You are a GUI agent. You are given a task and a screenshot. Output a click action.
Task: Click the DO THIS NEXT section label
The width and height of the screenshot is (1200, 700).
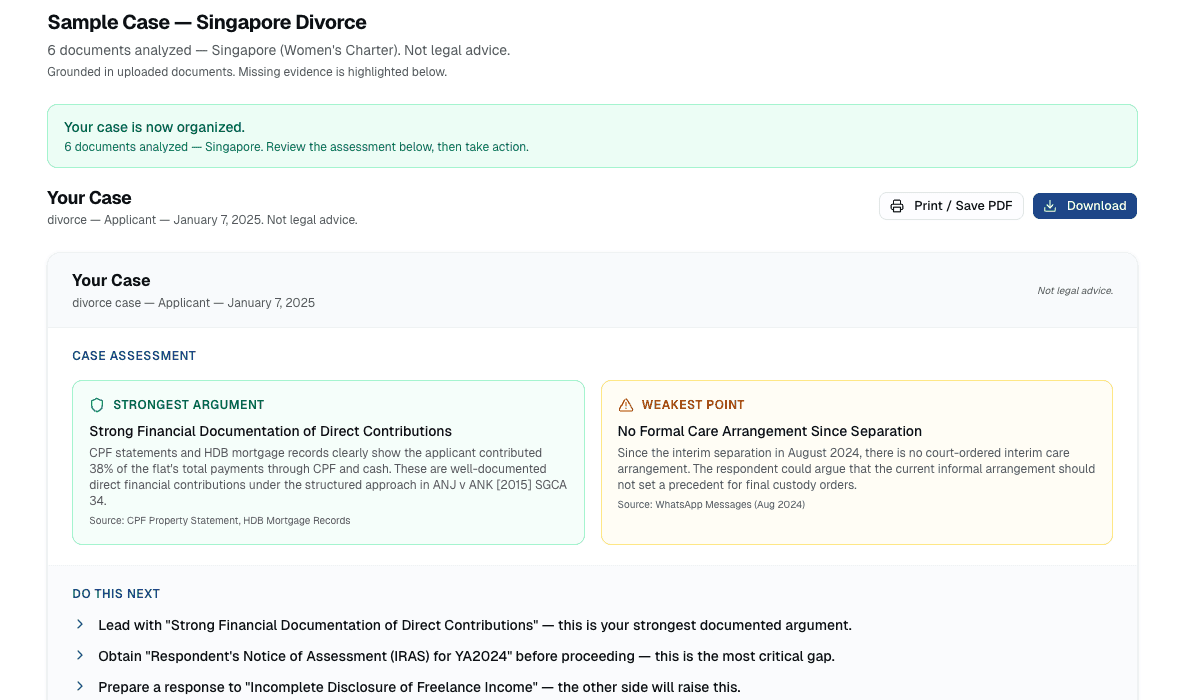[x=116, y=593]
